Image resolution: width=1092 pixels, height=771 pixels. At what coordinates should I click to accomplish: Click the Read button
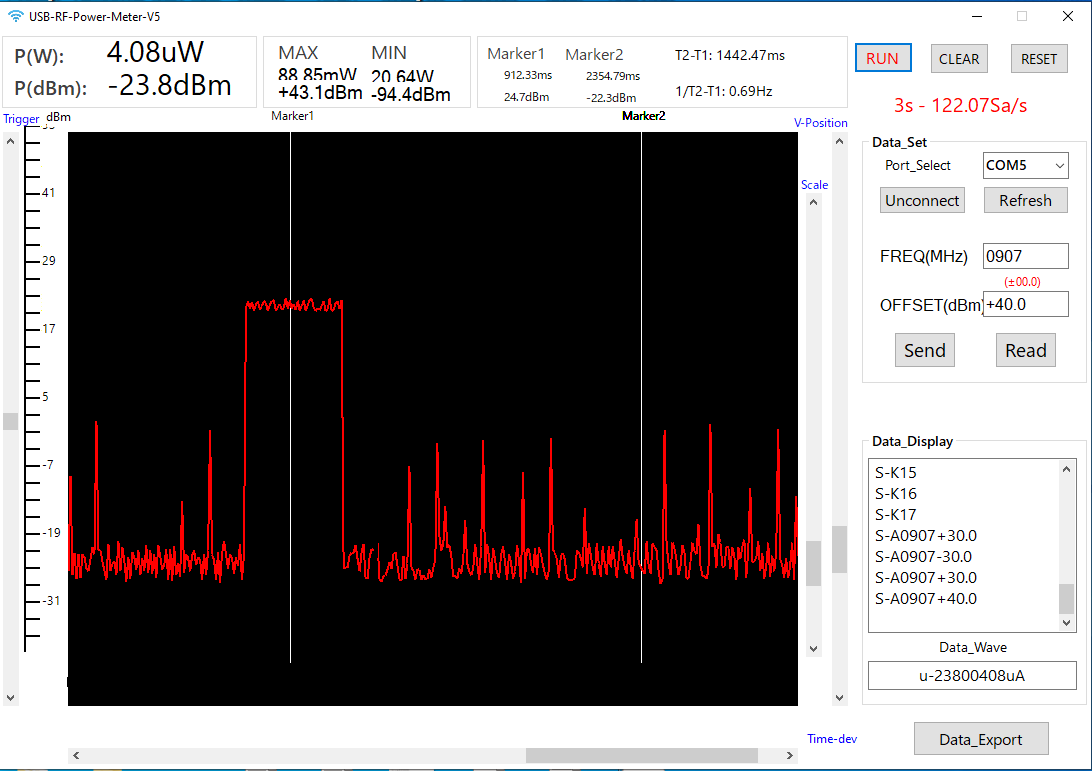pos(1025,350)
